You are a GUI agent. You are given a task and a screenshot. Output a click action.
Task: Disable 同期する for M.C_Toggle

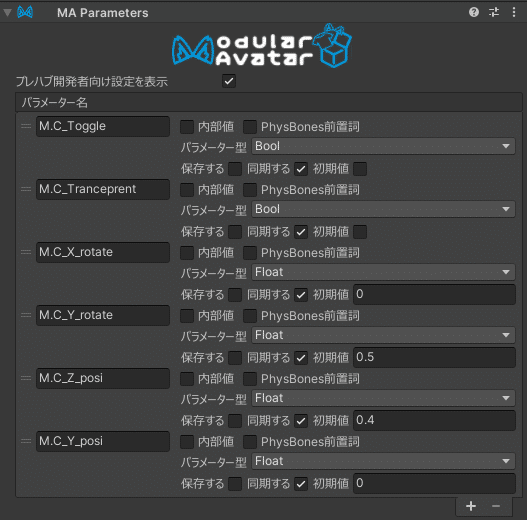click(301, 169)
